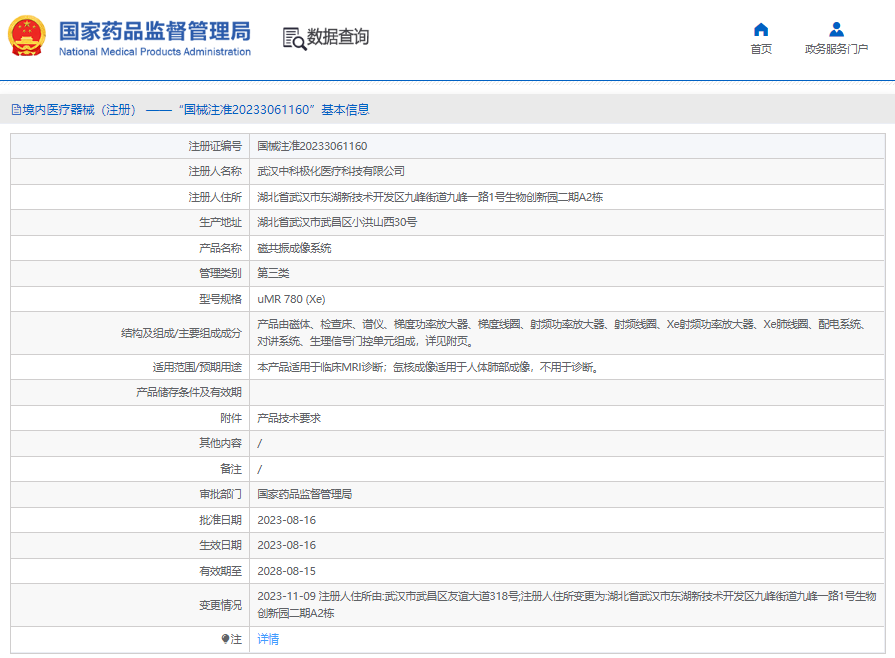This screenshot has width=895, height=658.
Task: Click production address 湖北省武汉市武昌区小洪山西30号
Action: pyautogui.click(x=337, y=222)
